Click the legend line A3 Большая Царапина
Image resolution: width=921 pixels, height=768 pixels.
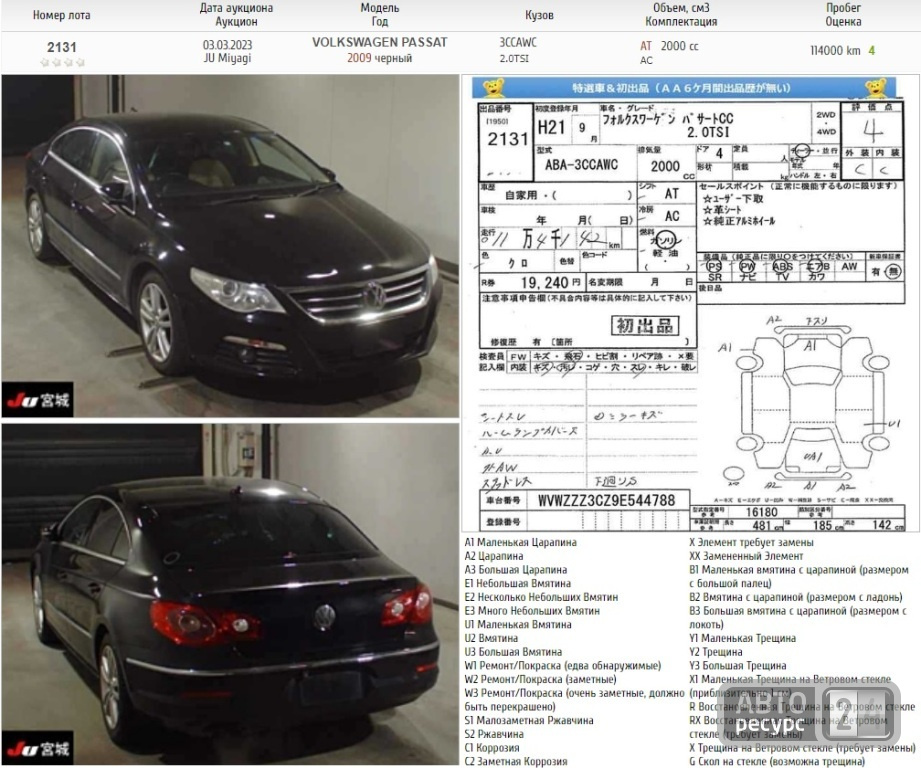pos(516,570)
